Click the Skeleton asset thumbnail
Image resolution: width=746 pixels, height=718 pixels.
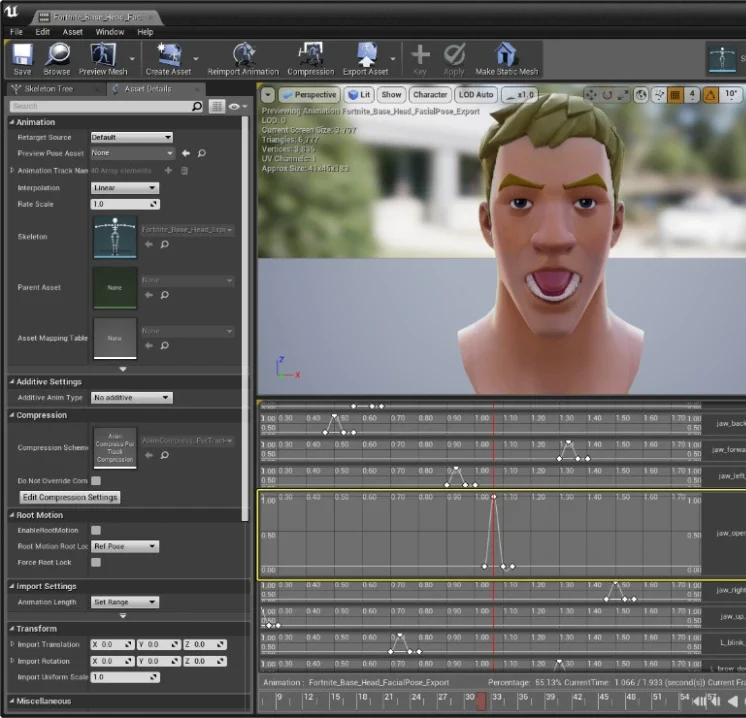(115, 237)
